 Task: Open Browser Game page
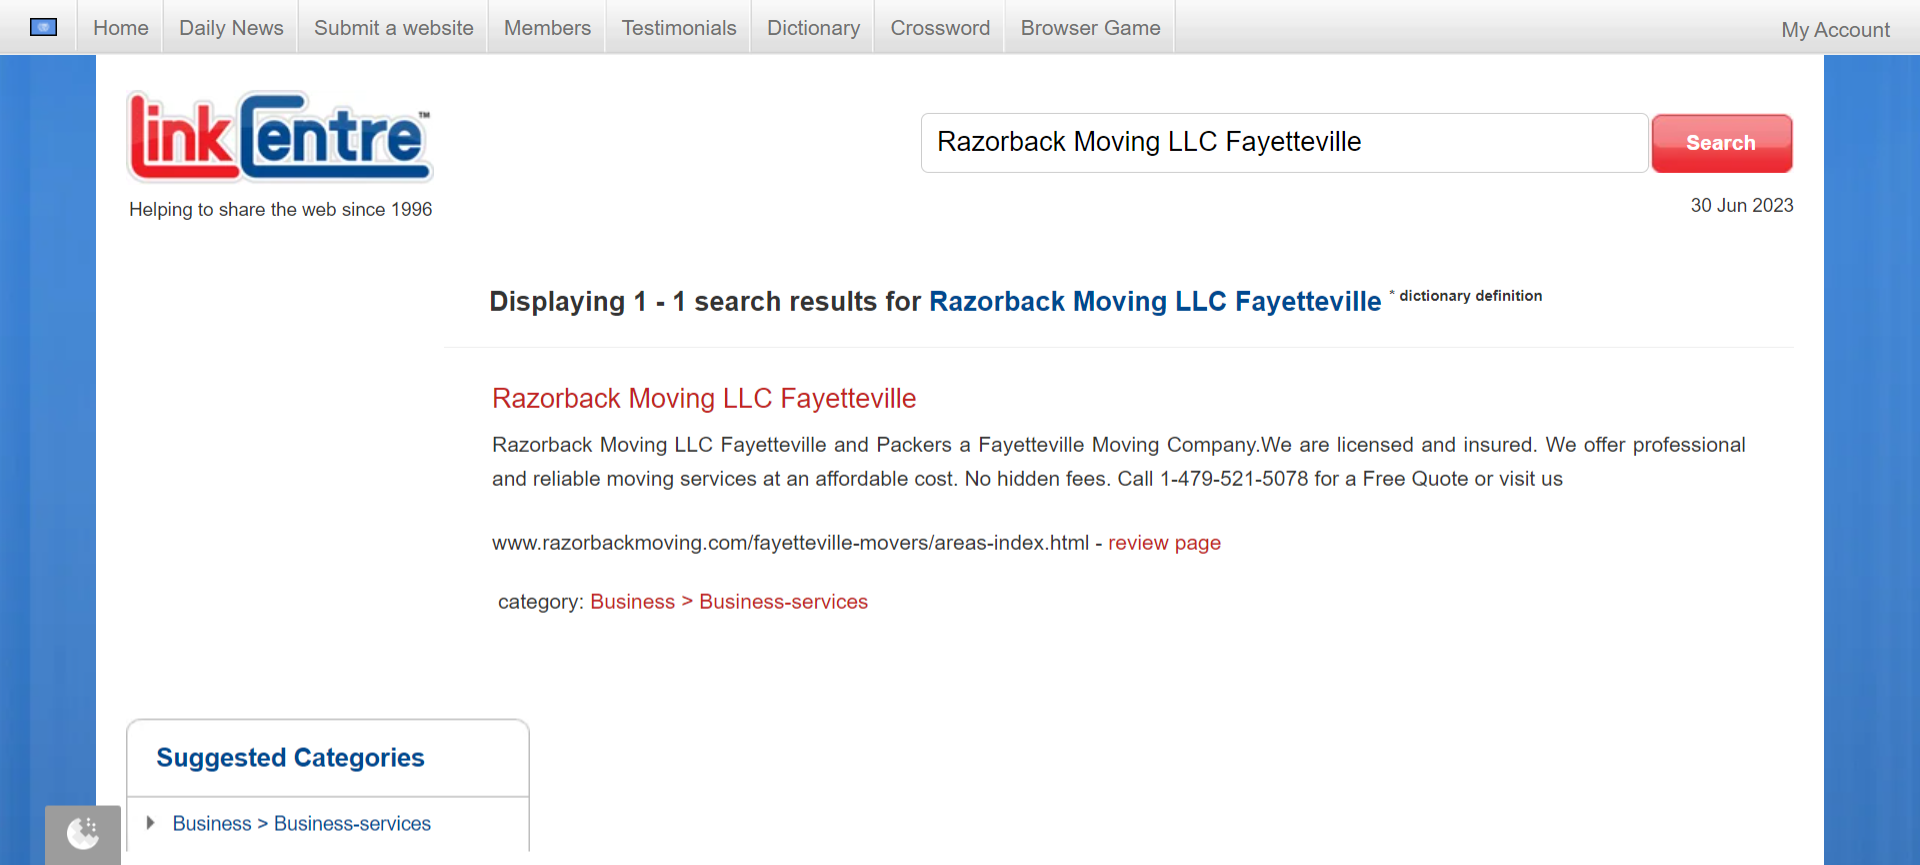(1090, 28)
